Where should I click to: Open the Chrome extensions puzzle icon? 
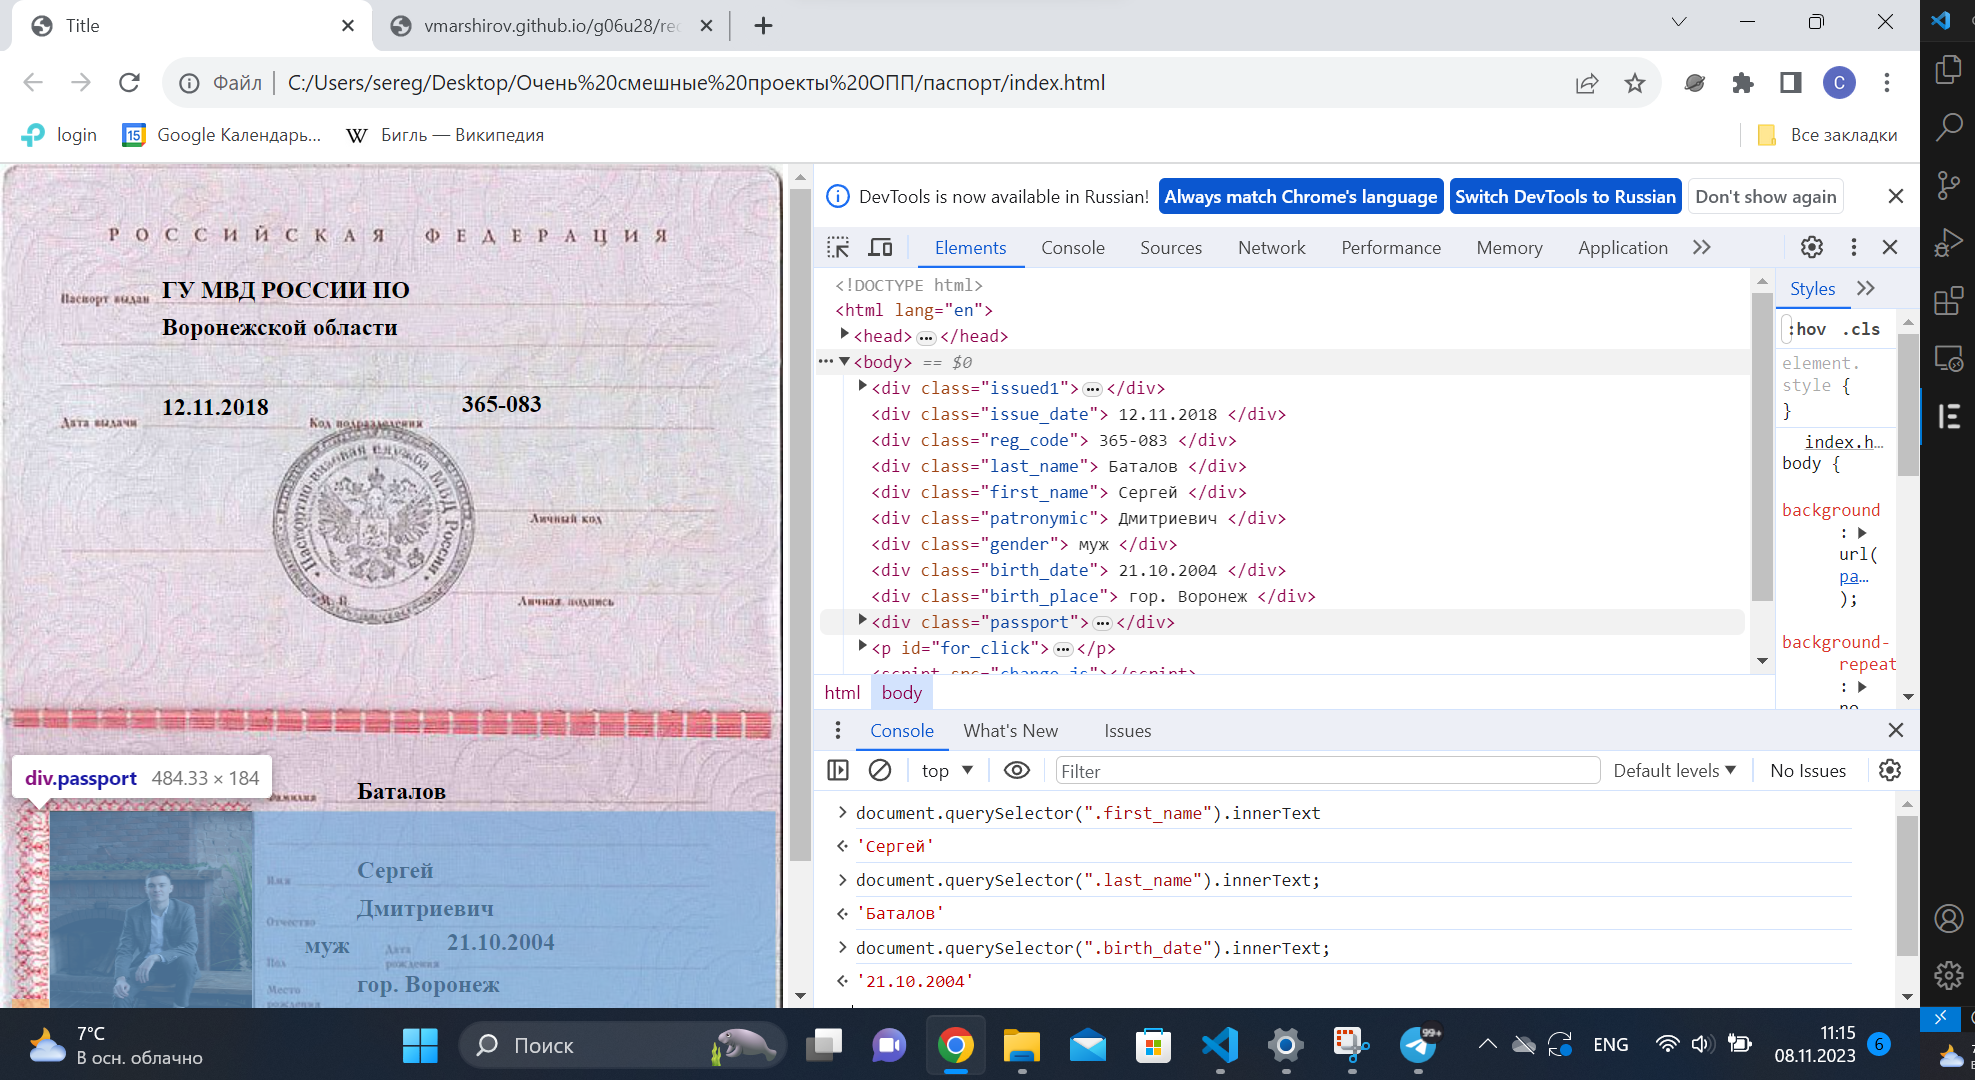pos(1743,83)
